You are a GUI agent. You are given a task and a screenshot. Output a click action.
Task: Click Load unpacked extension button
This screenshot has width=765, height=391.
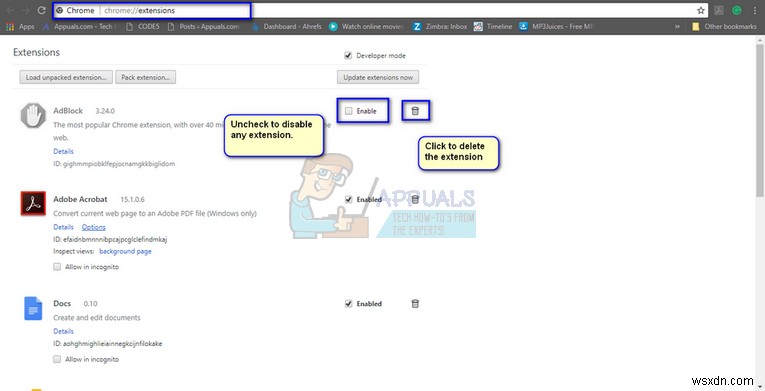coord(66,77)
